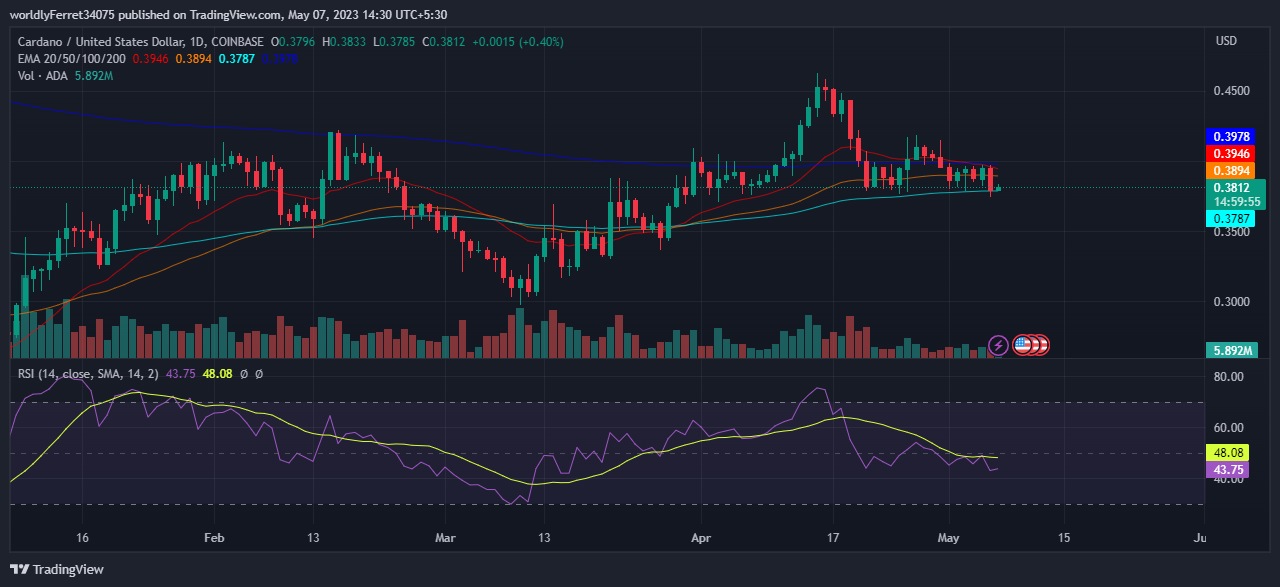Click the purple 43.75 RSI axis tag
This screenshot has width=1280, height=587.
(1228, 469)
